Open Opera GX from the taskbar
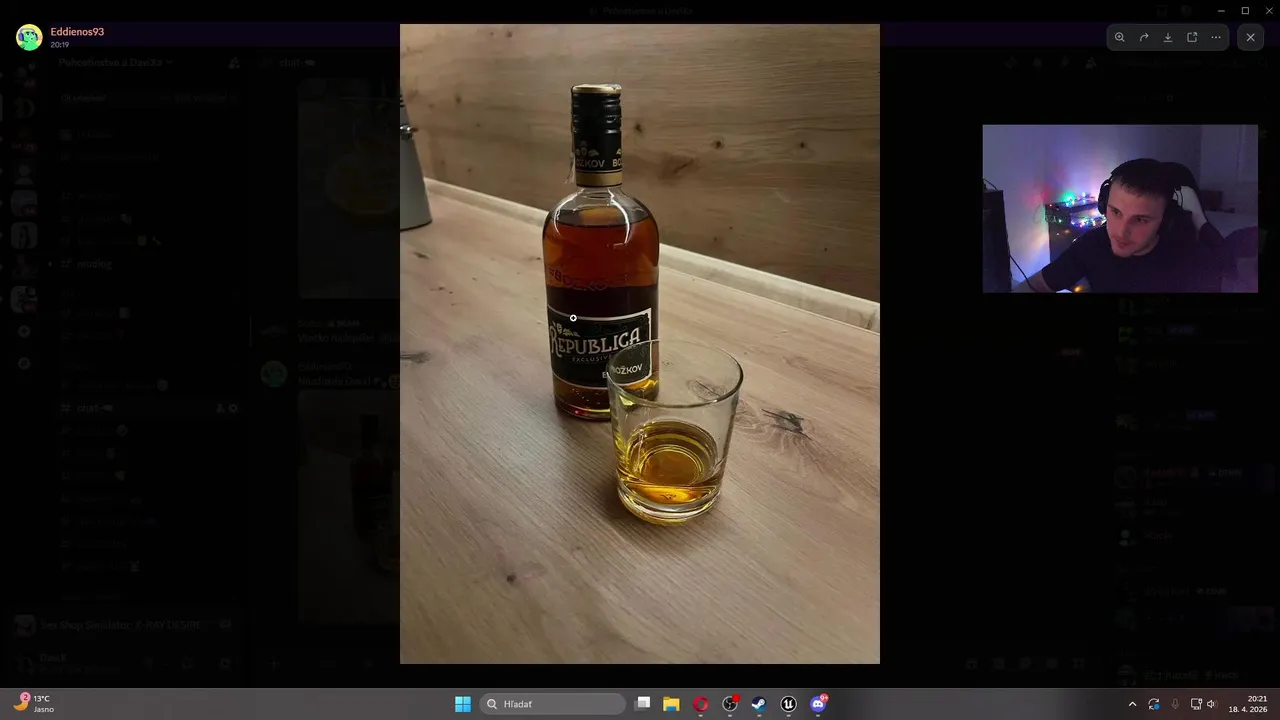1280x720 pixels. click(700, 704)
